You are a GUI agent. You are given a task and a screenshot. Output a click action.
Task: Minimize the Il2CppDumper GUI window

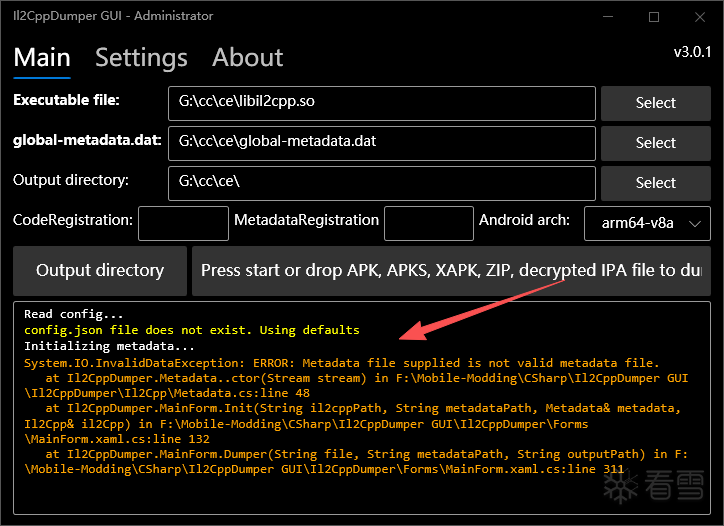pos(608,16)
